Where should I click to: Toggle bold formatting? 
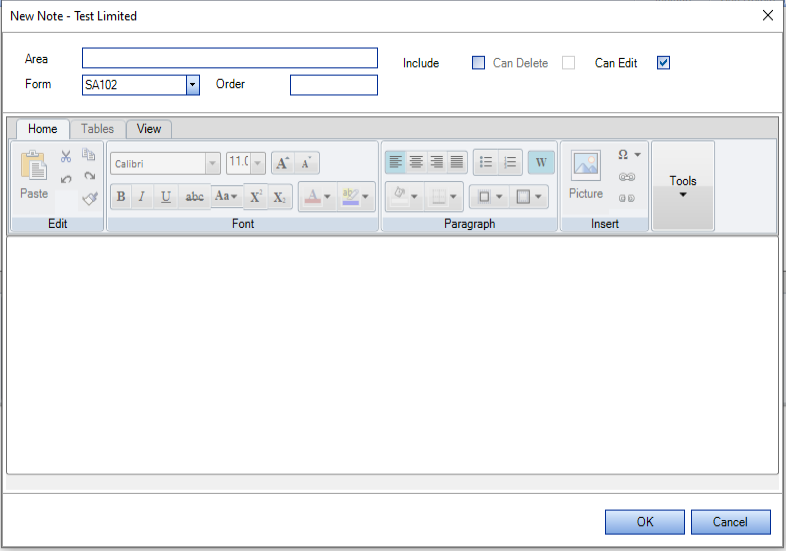click(x=121, y=196)
